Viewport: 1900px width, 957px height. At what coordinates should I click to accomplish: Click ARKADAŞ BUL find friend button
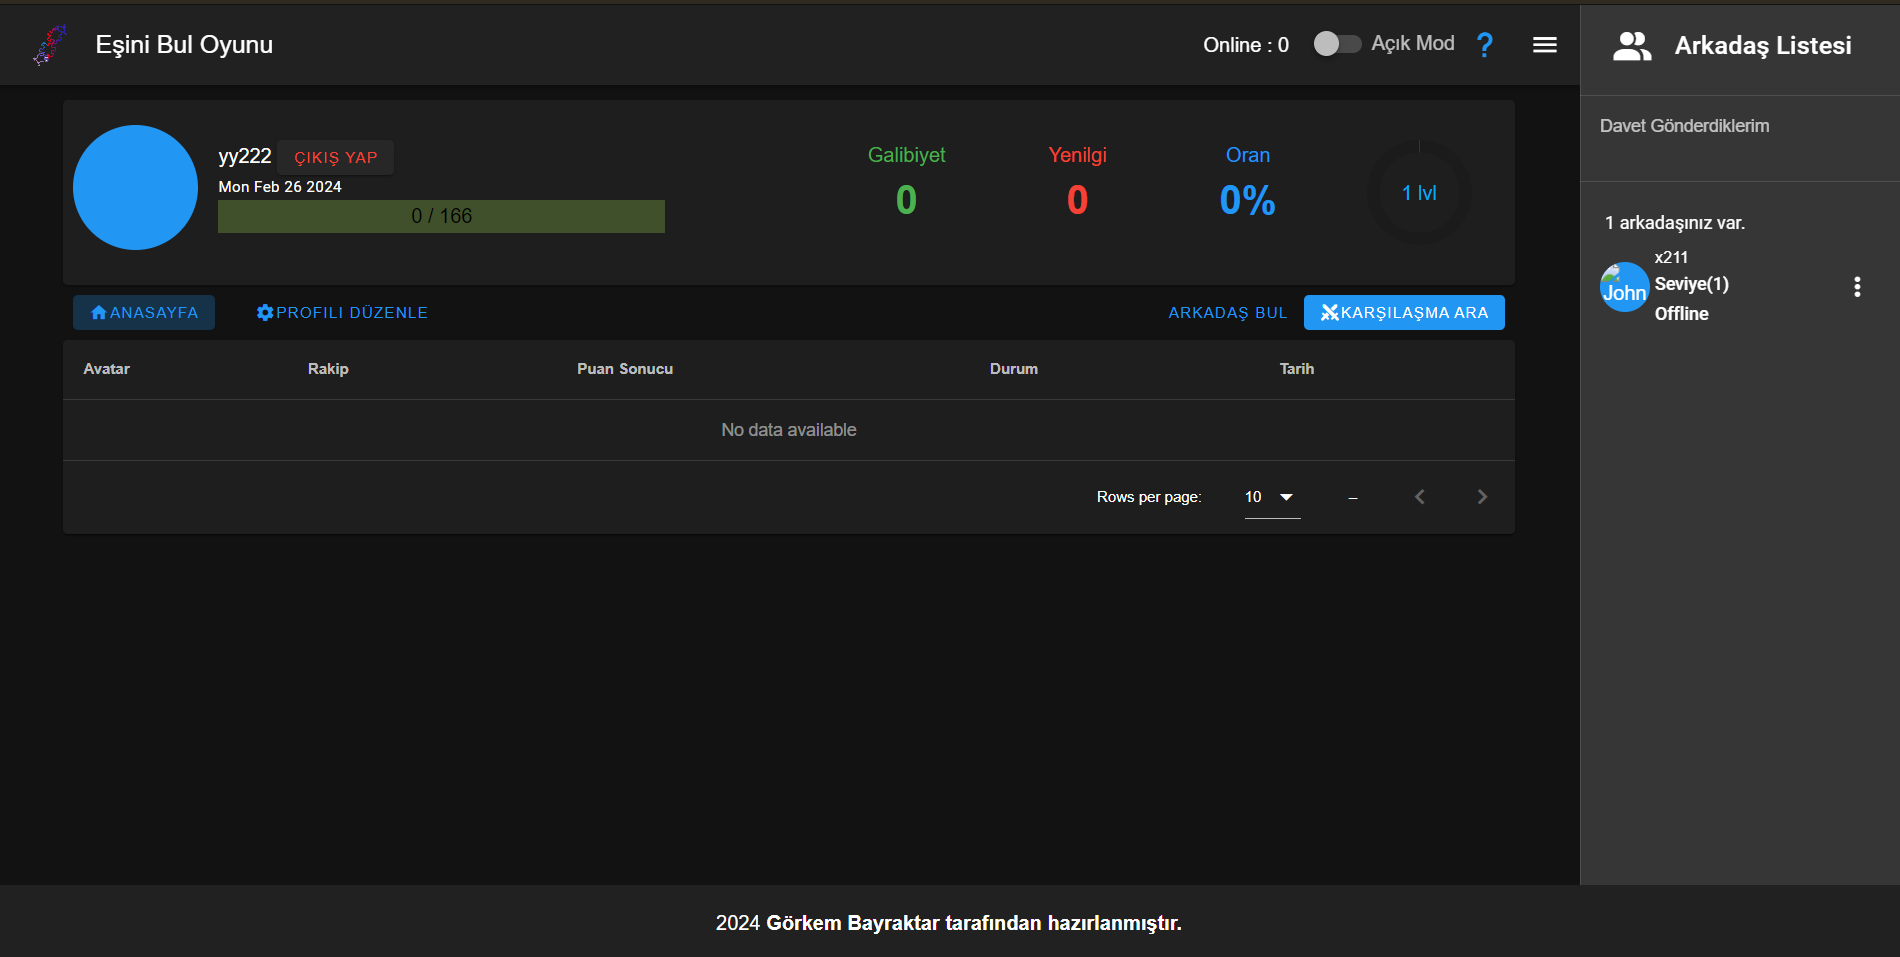point(1227,313)
